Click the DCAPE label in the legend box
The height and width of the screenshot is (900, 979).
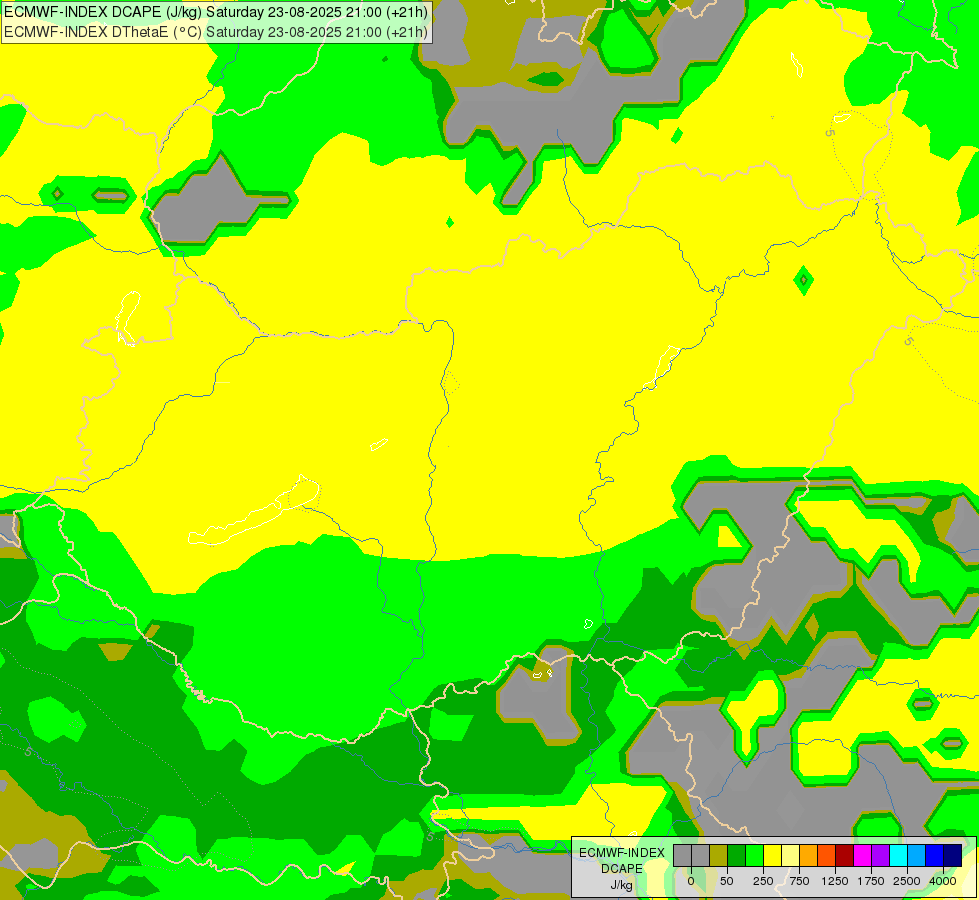coord(622,869)
